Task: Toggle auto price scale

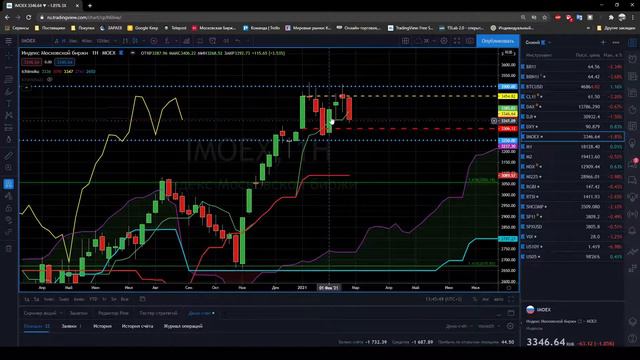Action: click(498, 300)
